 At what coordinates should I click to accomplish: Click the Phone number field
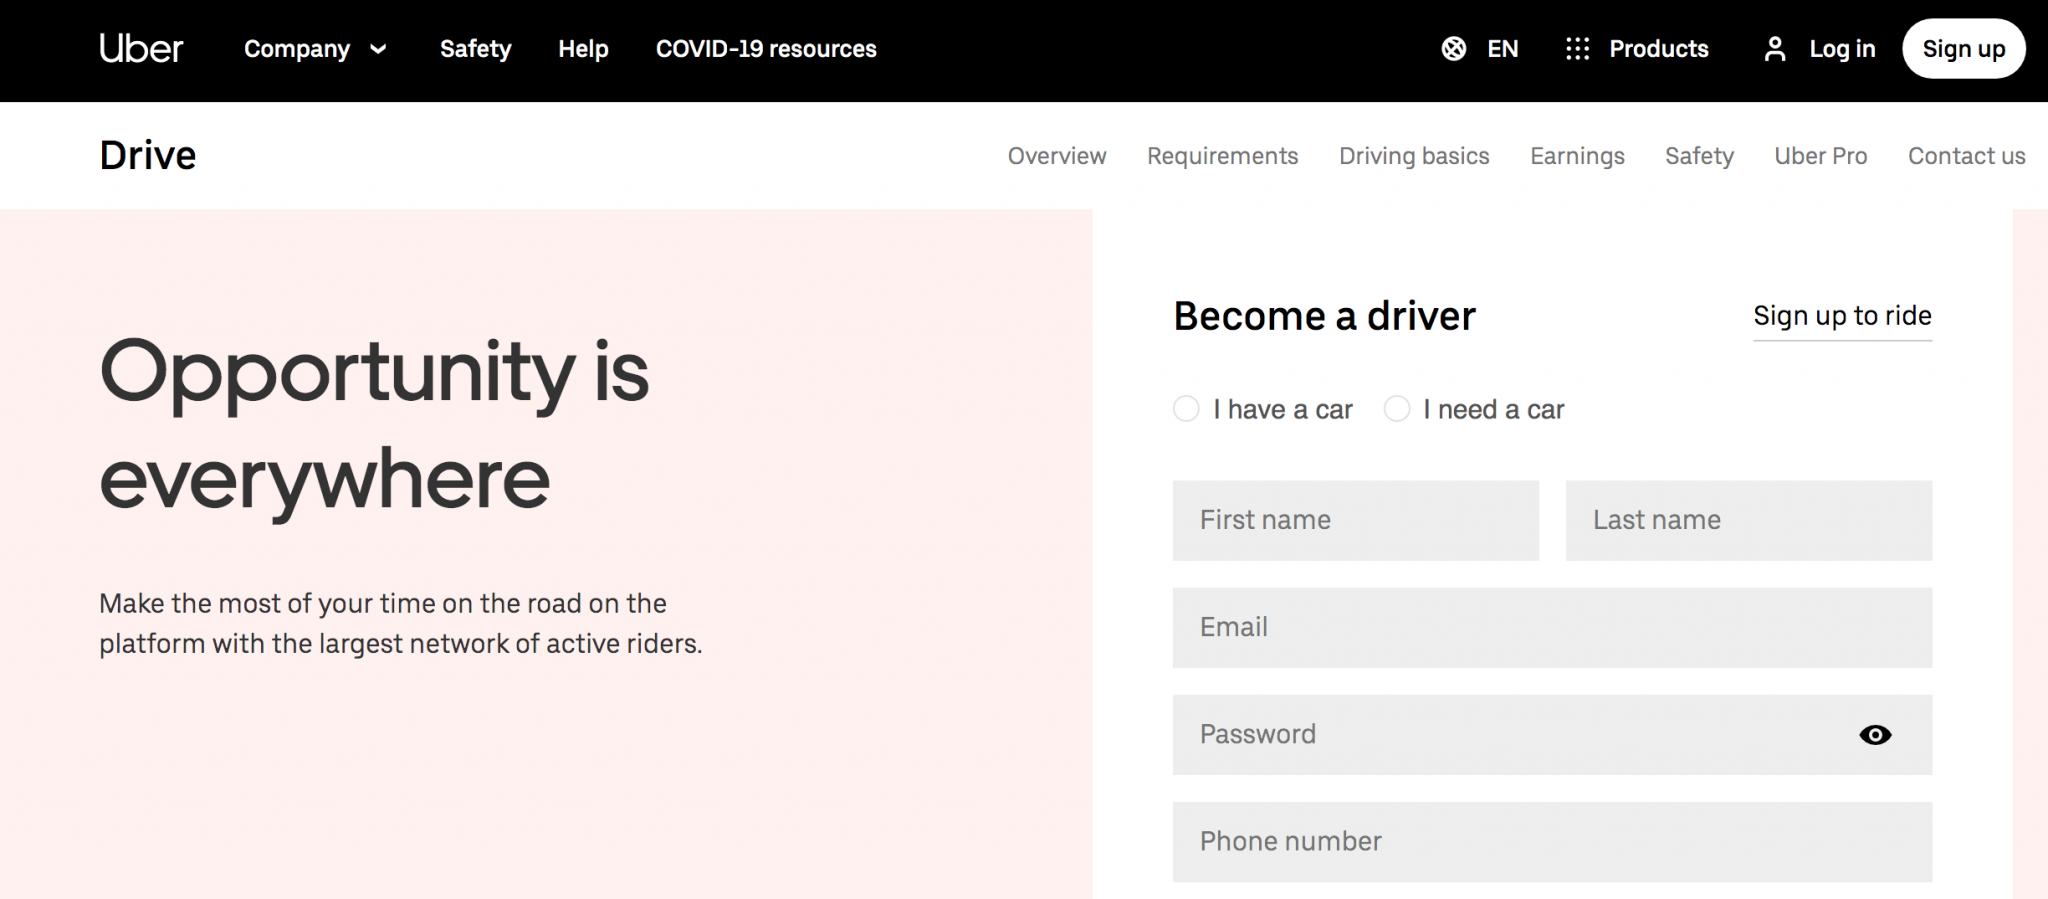[x=1552, y=841]
